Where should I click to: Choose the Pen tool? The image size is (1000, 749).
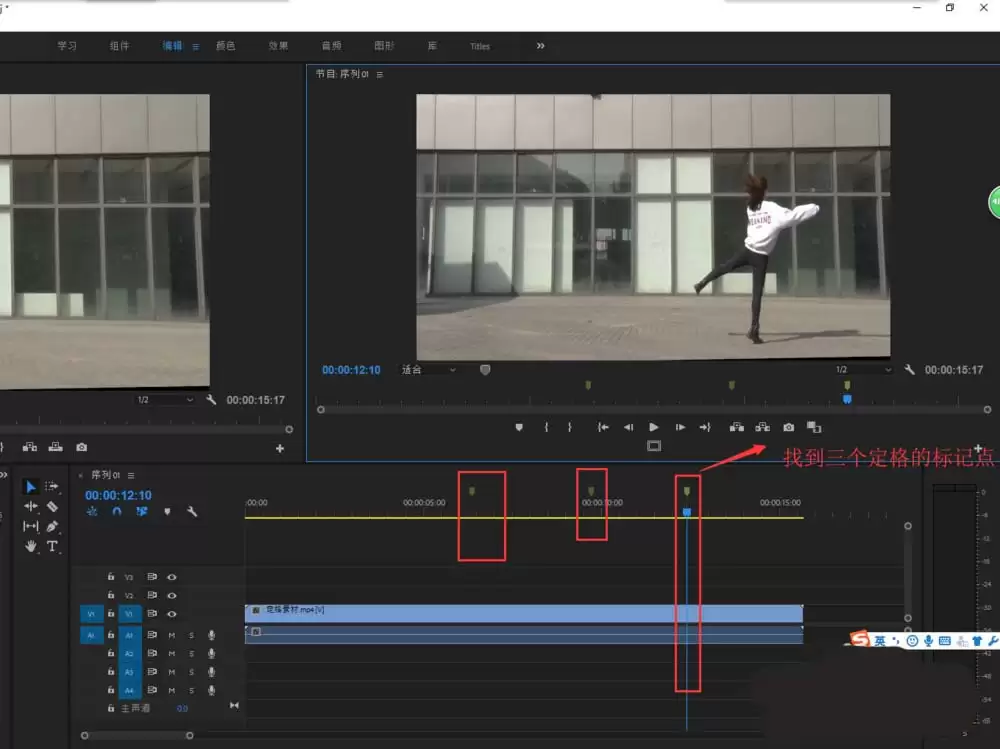tap(52, 526)
